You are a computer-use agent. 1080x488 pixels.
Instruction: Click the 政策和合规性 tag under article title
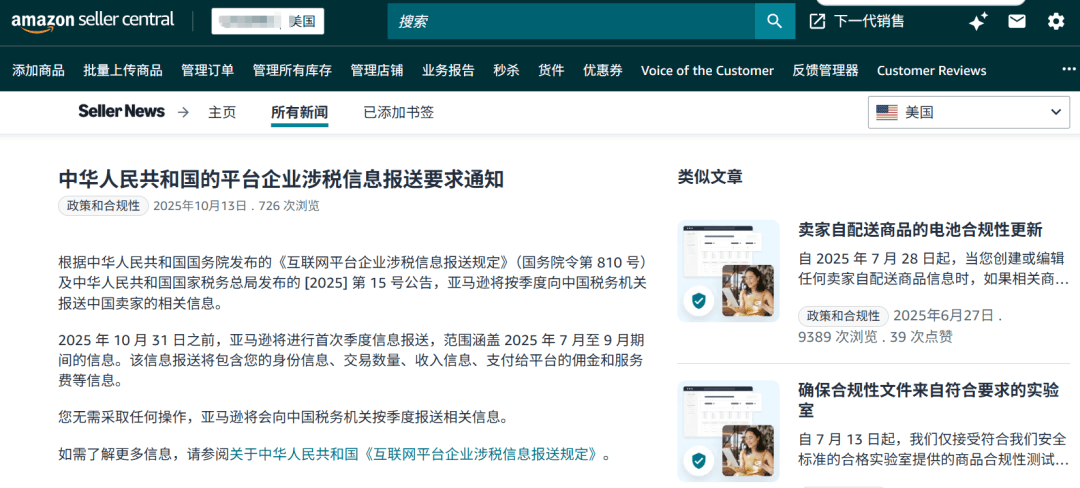point(103,206)
